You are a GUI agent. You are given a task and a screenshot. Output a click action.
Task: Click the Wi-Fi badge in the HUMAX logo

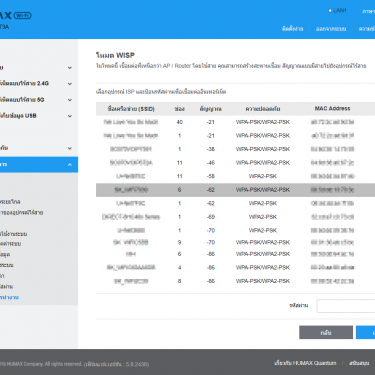click(23, 15)
